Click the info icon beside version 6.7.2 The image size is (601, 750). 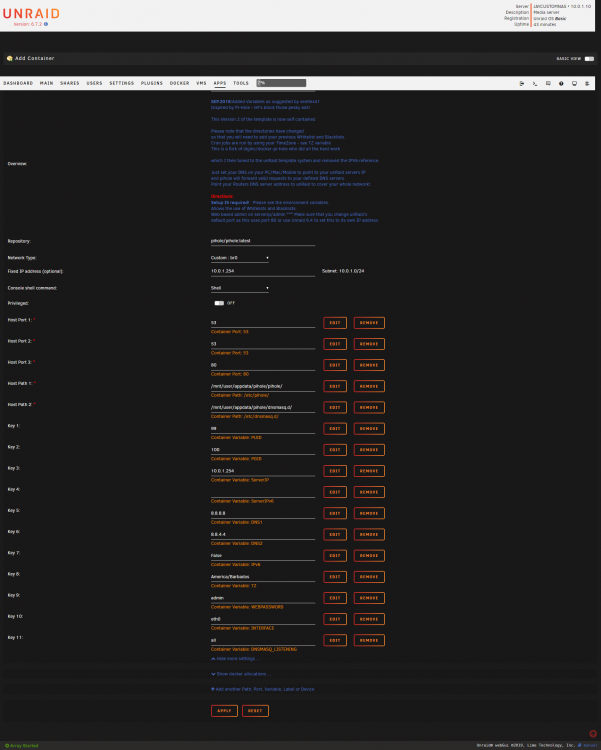pos(46,24)
